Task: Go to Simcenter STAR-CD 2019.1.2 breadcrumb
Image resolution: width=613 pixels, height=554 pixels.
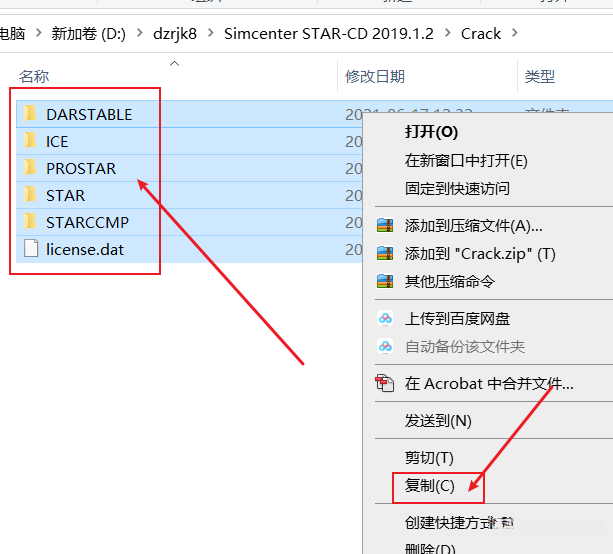Action: [x=329, y=34]
